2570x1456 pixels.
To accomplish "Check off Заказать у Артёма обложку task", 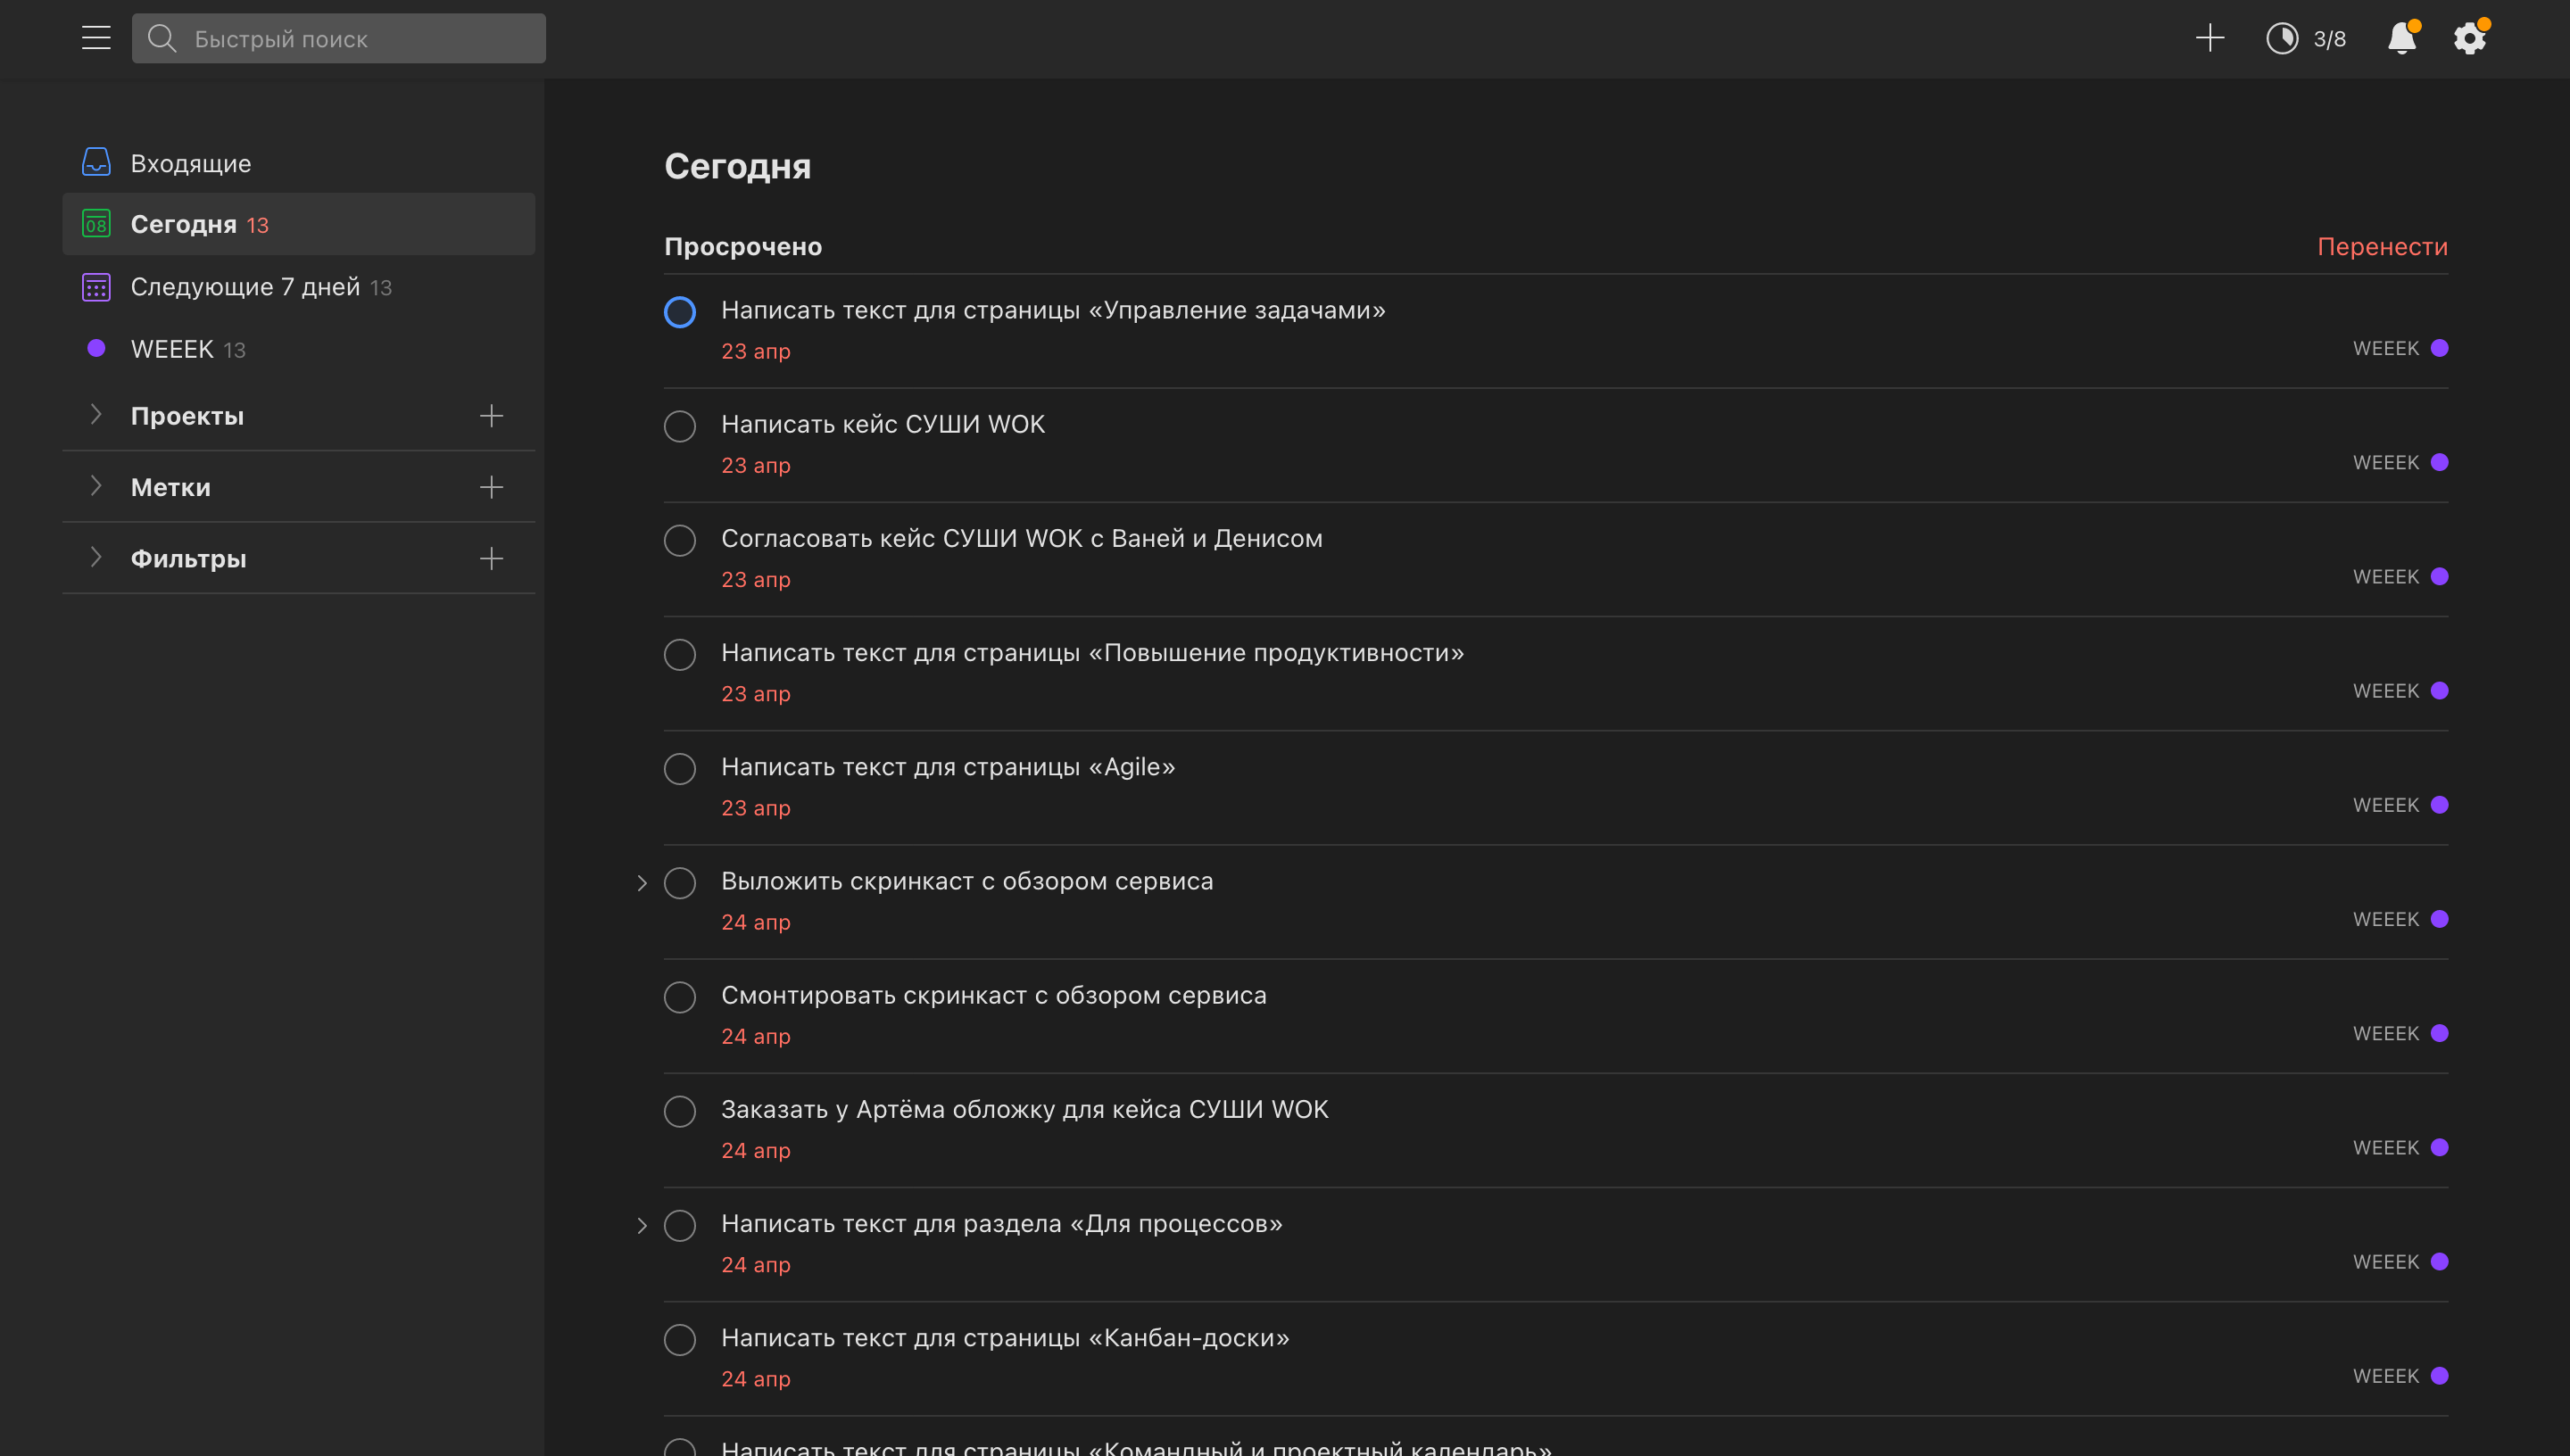I will pyautogui.click(x=680, y=1111).
